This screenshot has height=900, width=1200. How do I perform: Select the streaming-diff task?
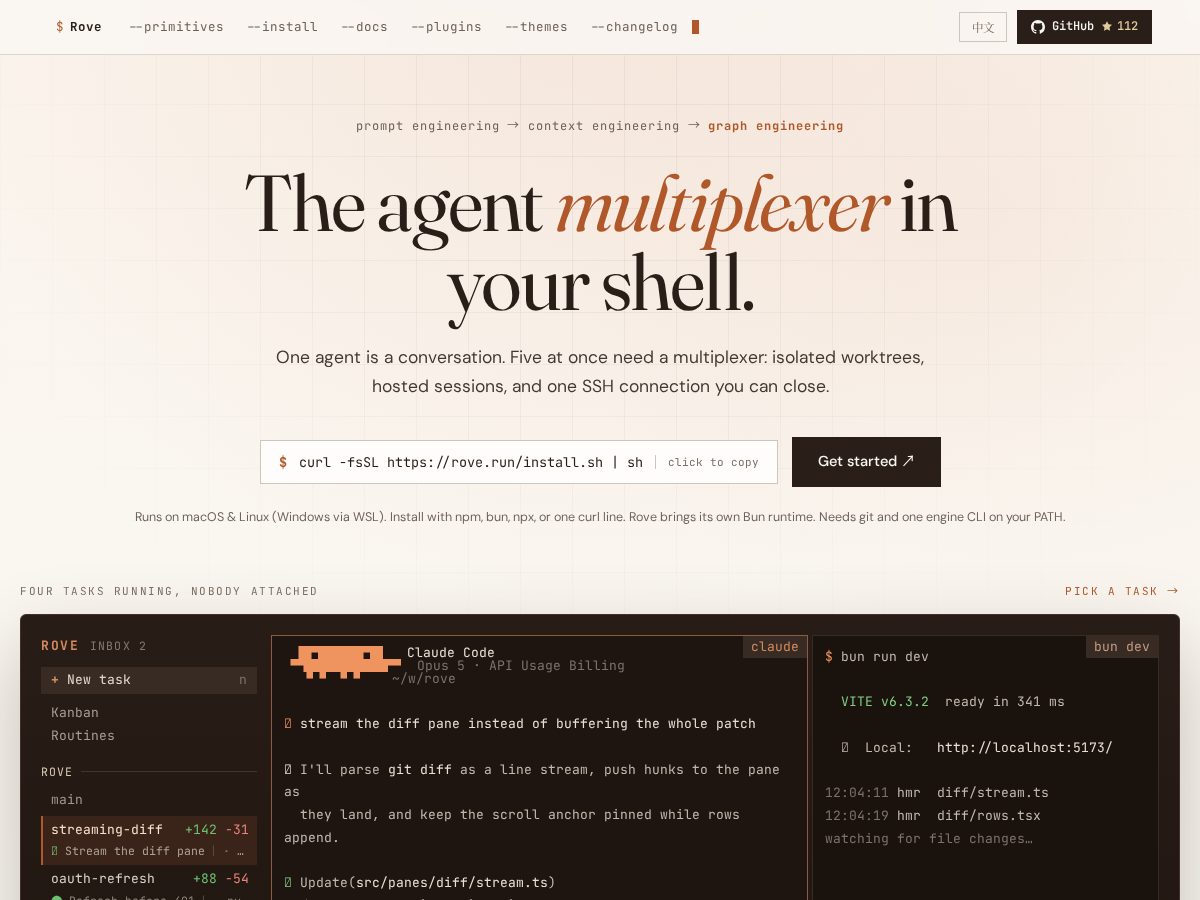coord(149,840)
